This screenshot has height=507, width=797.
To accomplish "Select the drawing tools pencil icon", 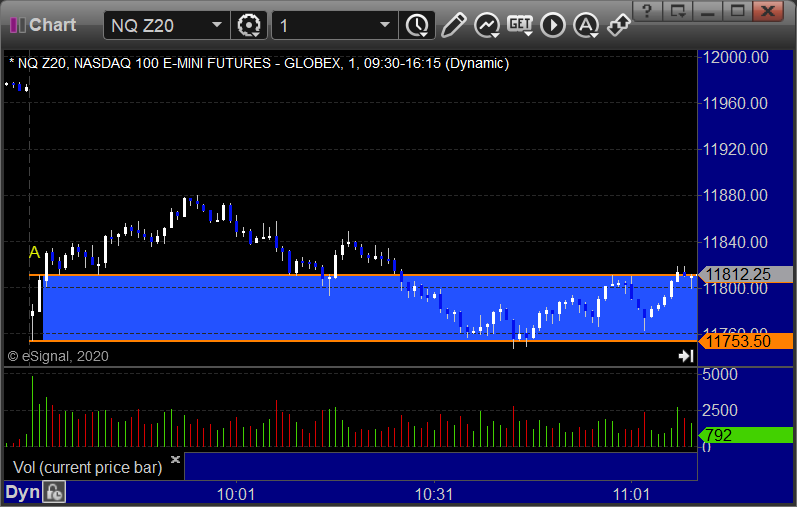I will click(453, 25).
